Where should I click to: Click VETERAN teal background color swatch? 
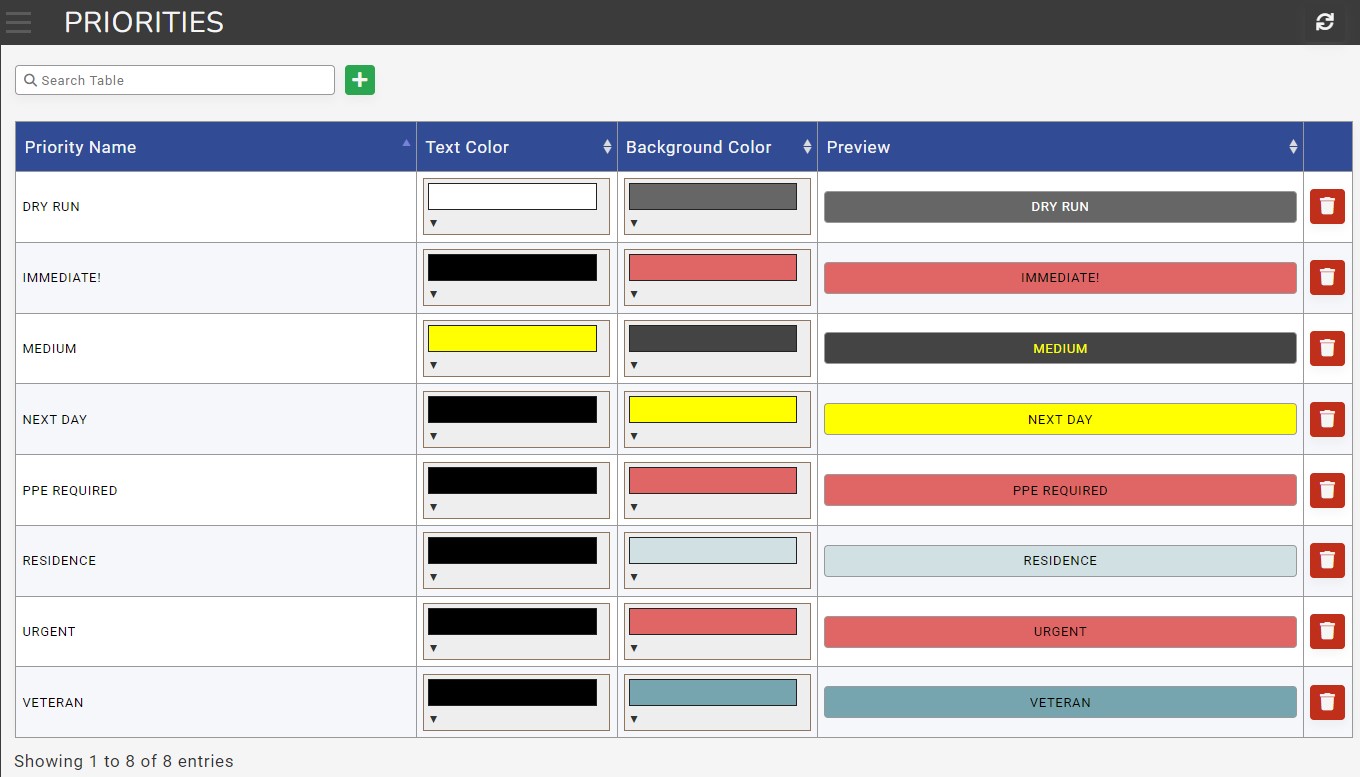pos(712,692)
